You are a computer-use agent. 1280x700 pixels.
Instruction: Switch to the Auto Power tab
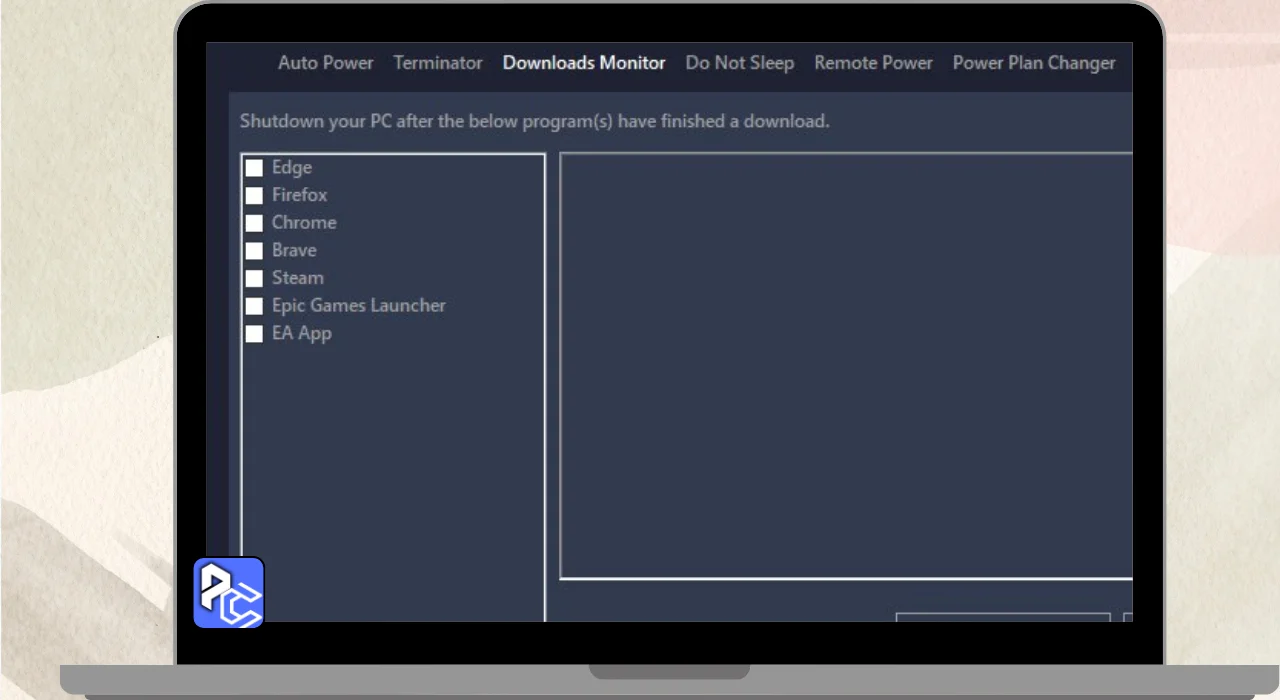pos(325,63)
